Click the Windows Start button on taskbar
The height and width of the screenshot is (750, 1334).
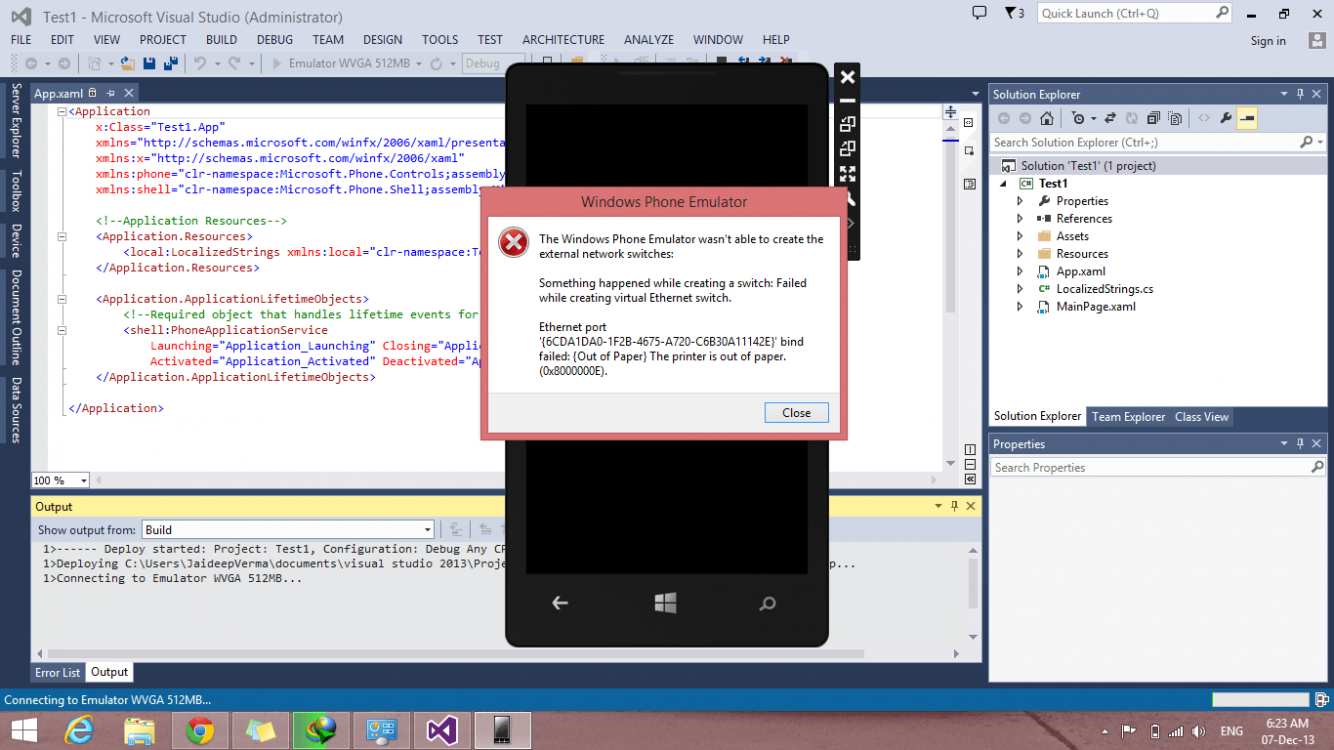pos(24,731)
